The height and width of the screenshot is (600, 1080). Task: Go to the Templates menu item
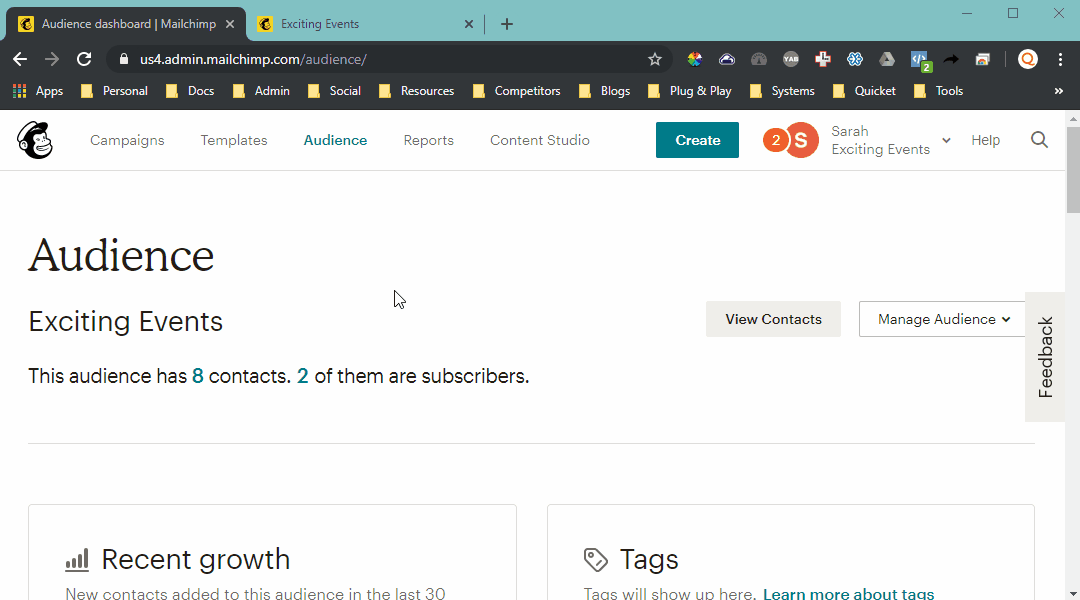pos(234,140)
